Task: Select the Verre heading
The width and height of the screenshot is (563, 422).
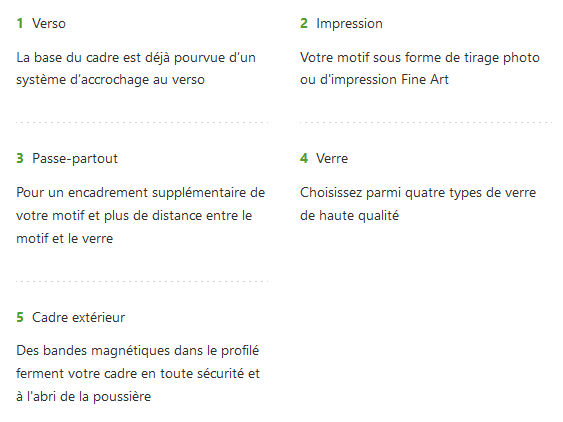Action: tap(332, 159)
